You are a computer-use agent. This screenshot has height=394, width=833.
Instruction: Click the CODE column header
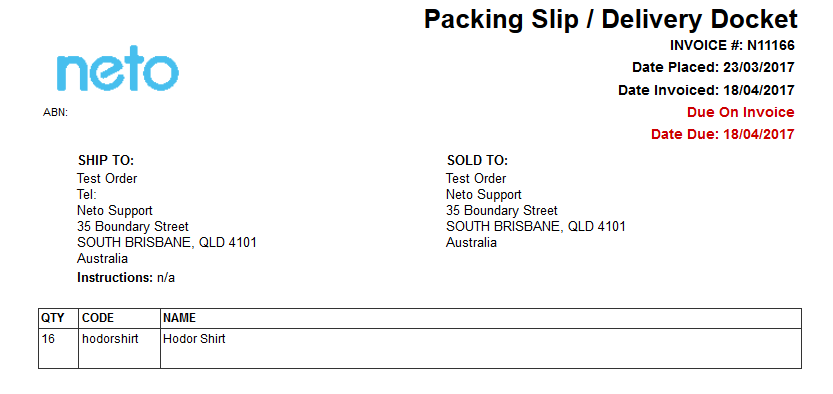98,318
